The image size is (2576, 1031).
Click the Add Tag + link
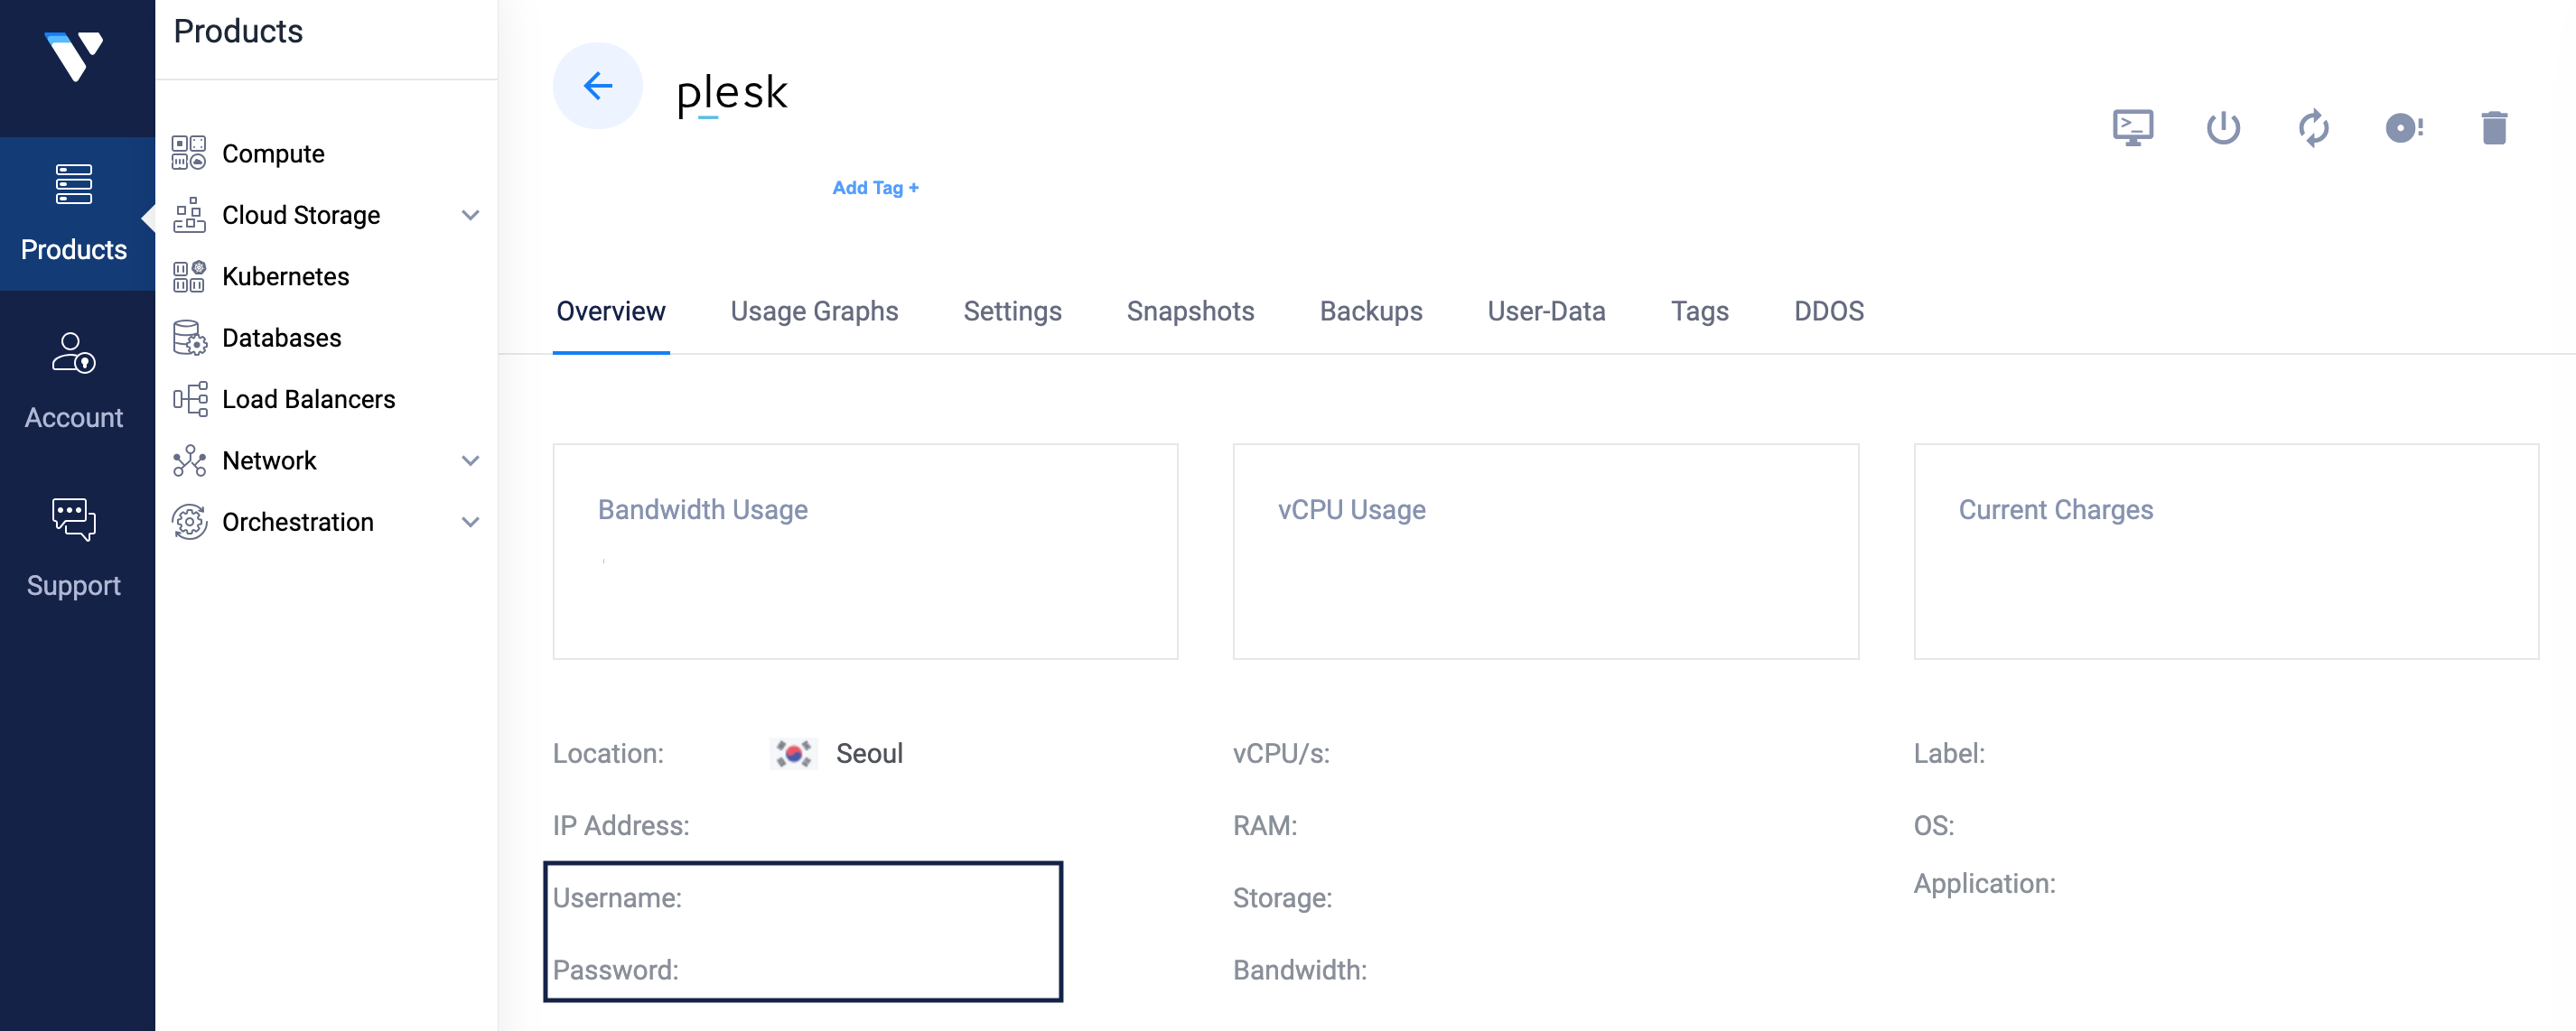coord(875,188)
